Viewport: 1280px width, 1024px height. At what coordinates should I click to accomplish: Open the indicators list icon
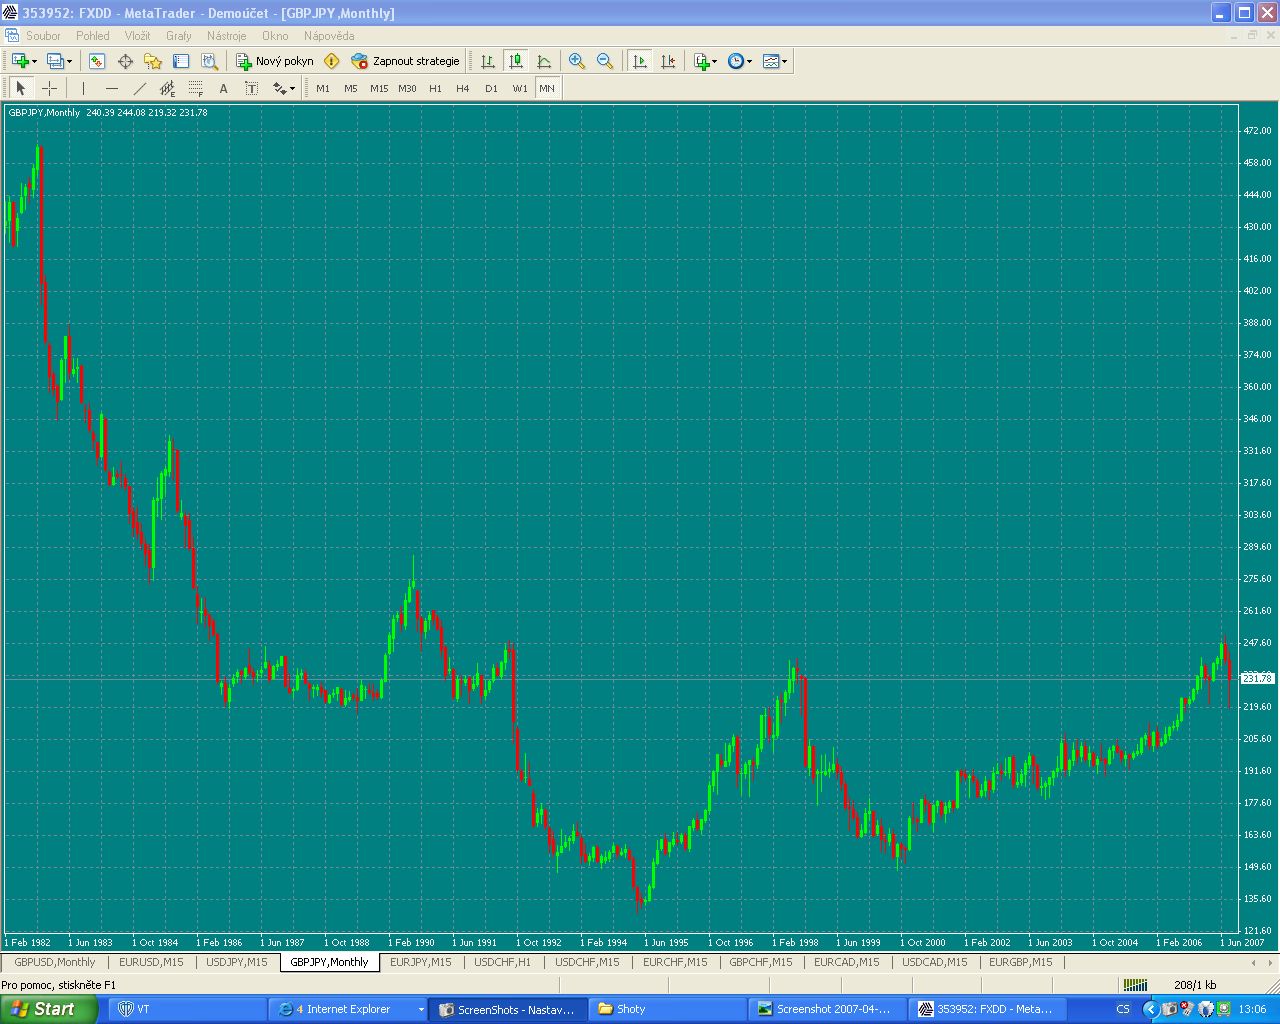(702, 61)
